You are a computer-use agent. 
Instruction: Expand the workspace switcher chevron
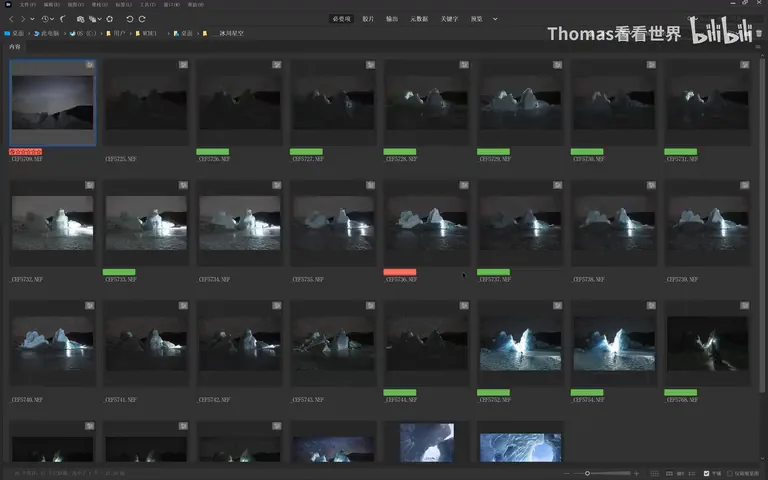[x=495, y=19]
